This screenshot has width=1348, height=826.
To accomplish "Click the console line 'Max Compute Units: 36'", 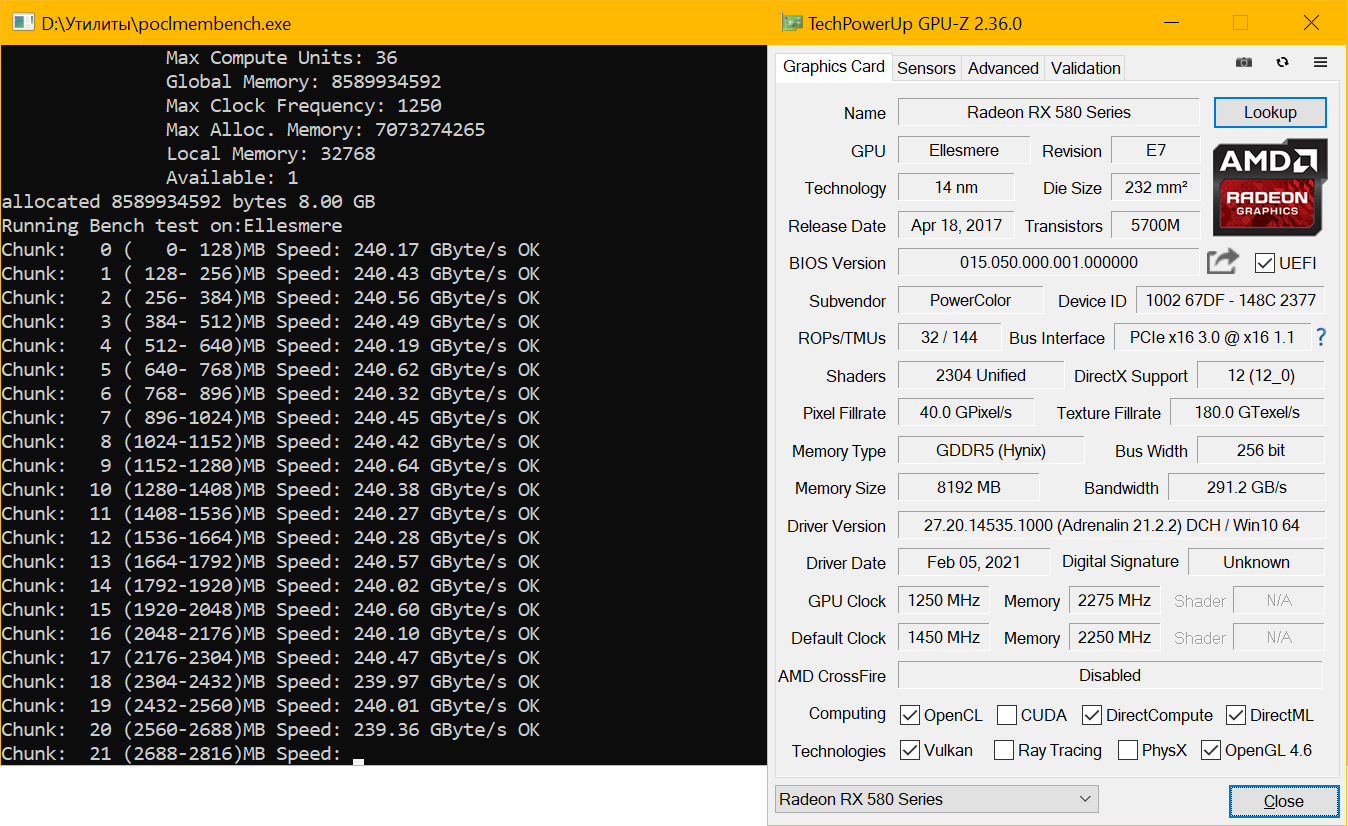I will (281, 58).
